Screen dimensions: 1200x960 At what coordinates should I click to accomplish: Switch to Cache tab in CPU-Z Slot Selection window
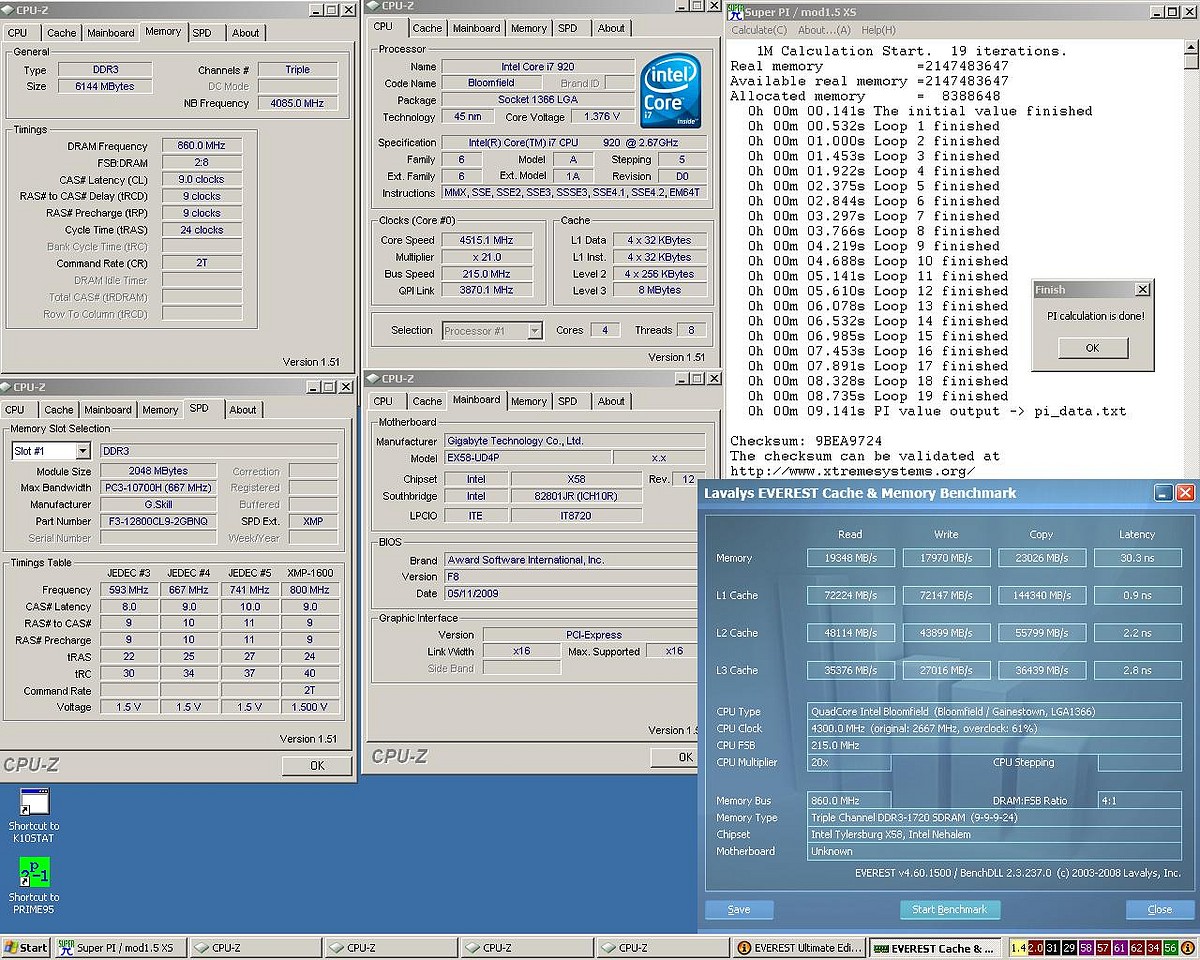59,410
